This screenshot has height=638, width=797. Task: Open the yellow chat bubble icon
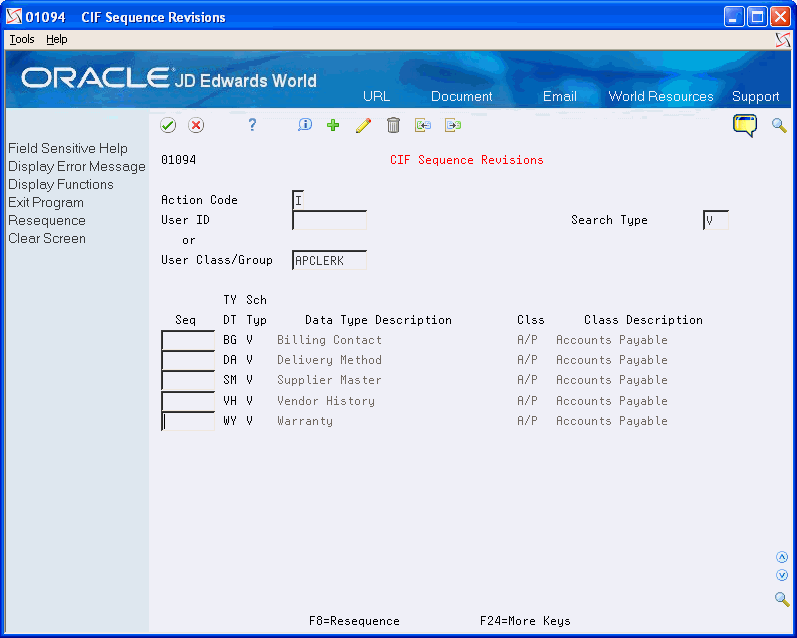745,125
